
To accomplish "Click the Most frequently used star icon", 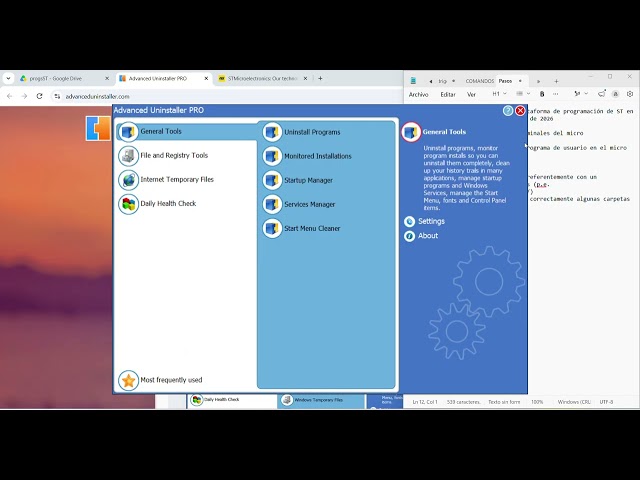I will (x=128, y=380).
